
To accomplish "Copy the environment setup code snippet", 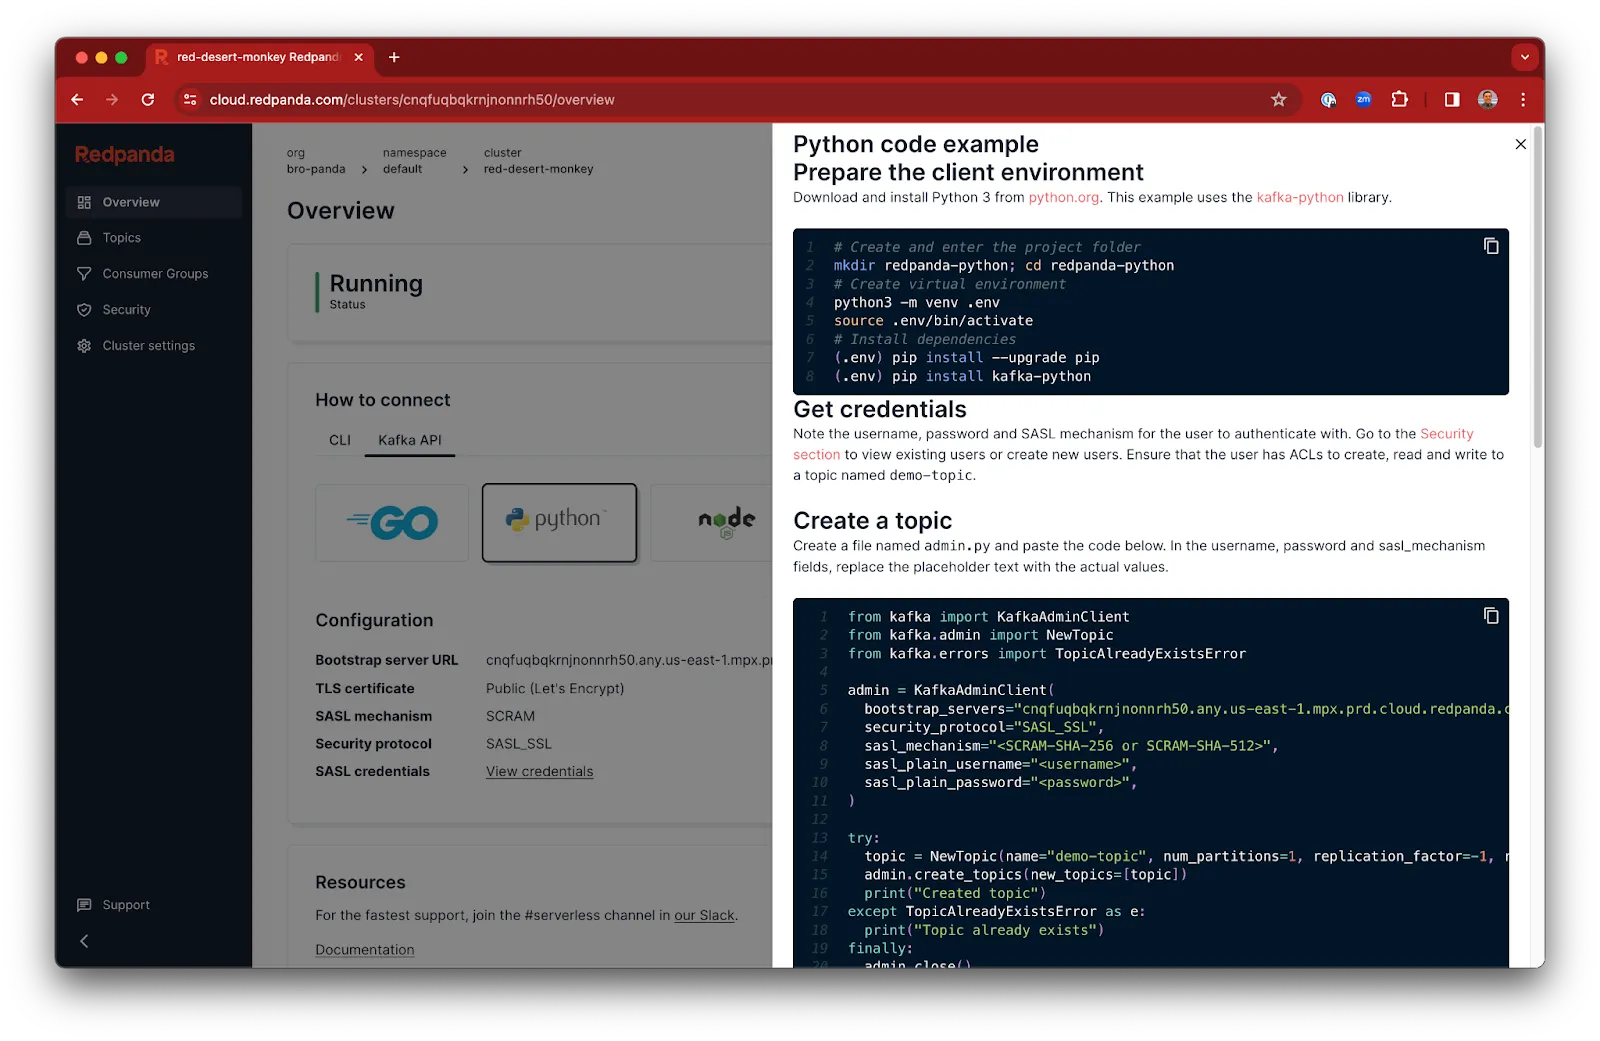I will tap(1490, 245).
